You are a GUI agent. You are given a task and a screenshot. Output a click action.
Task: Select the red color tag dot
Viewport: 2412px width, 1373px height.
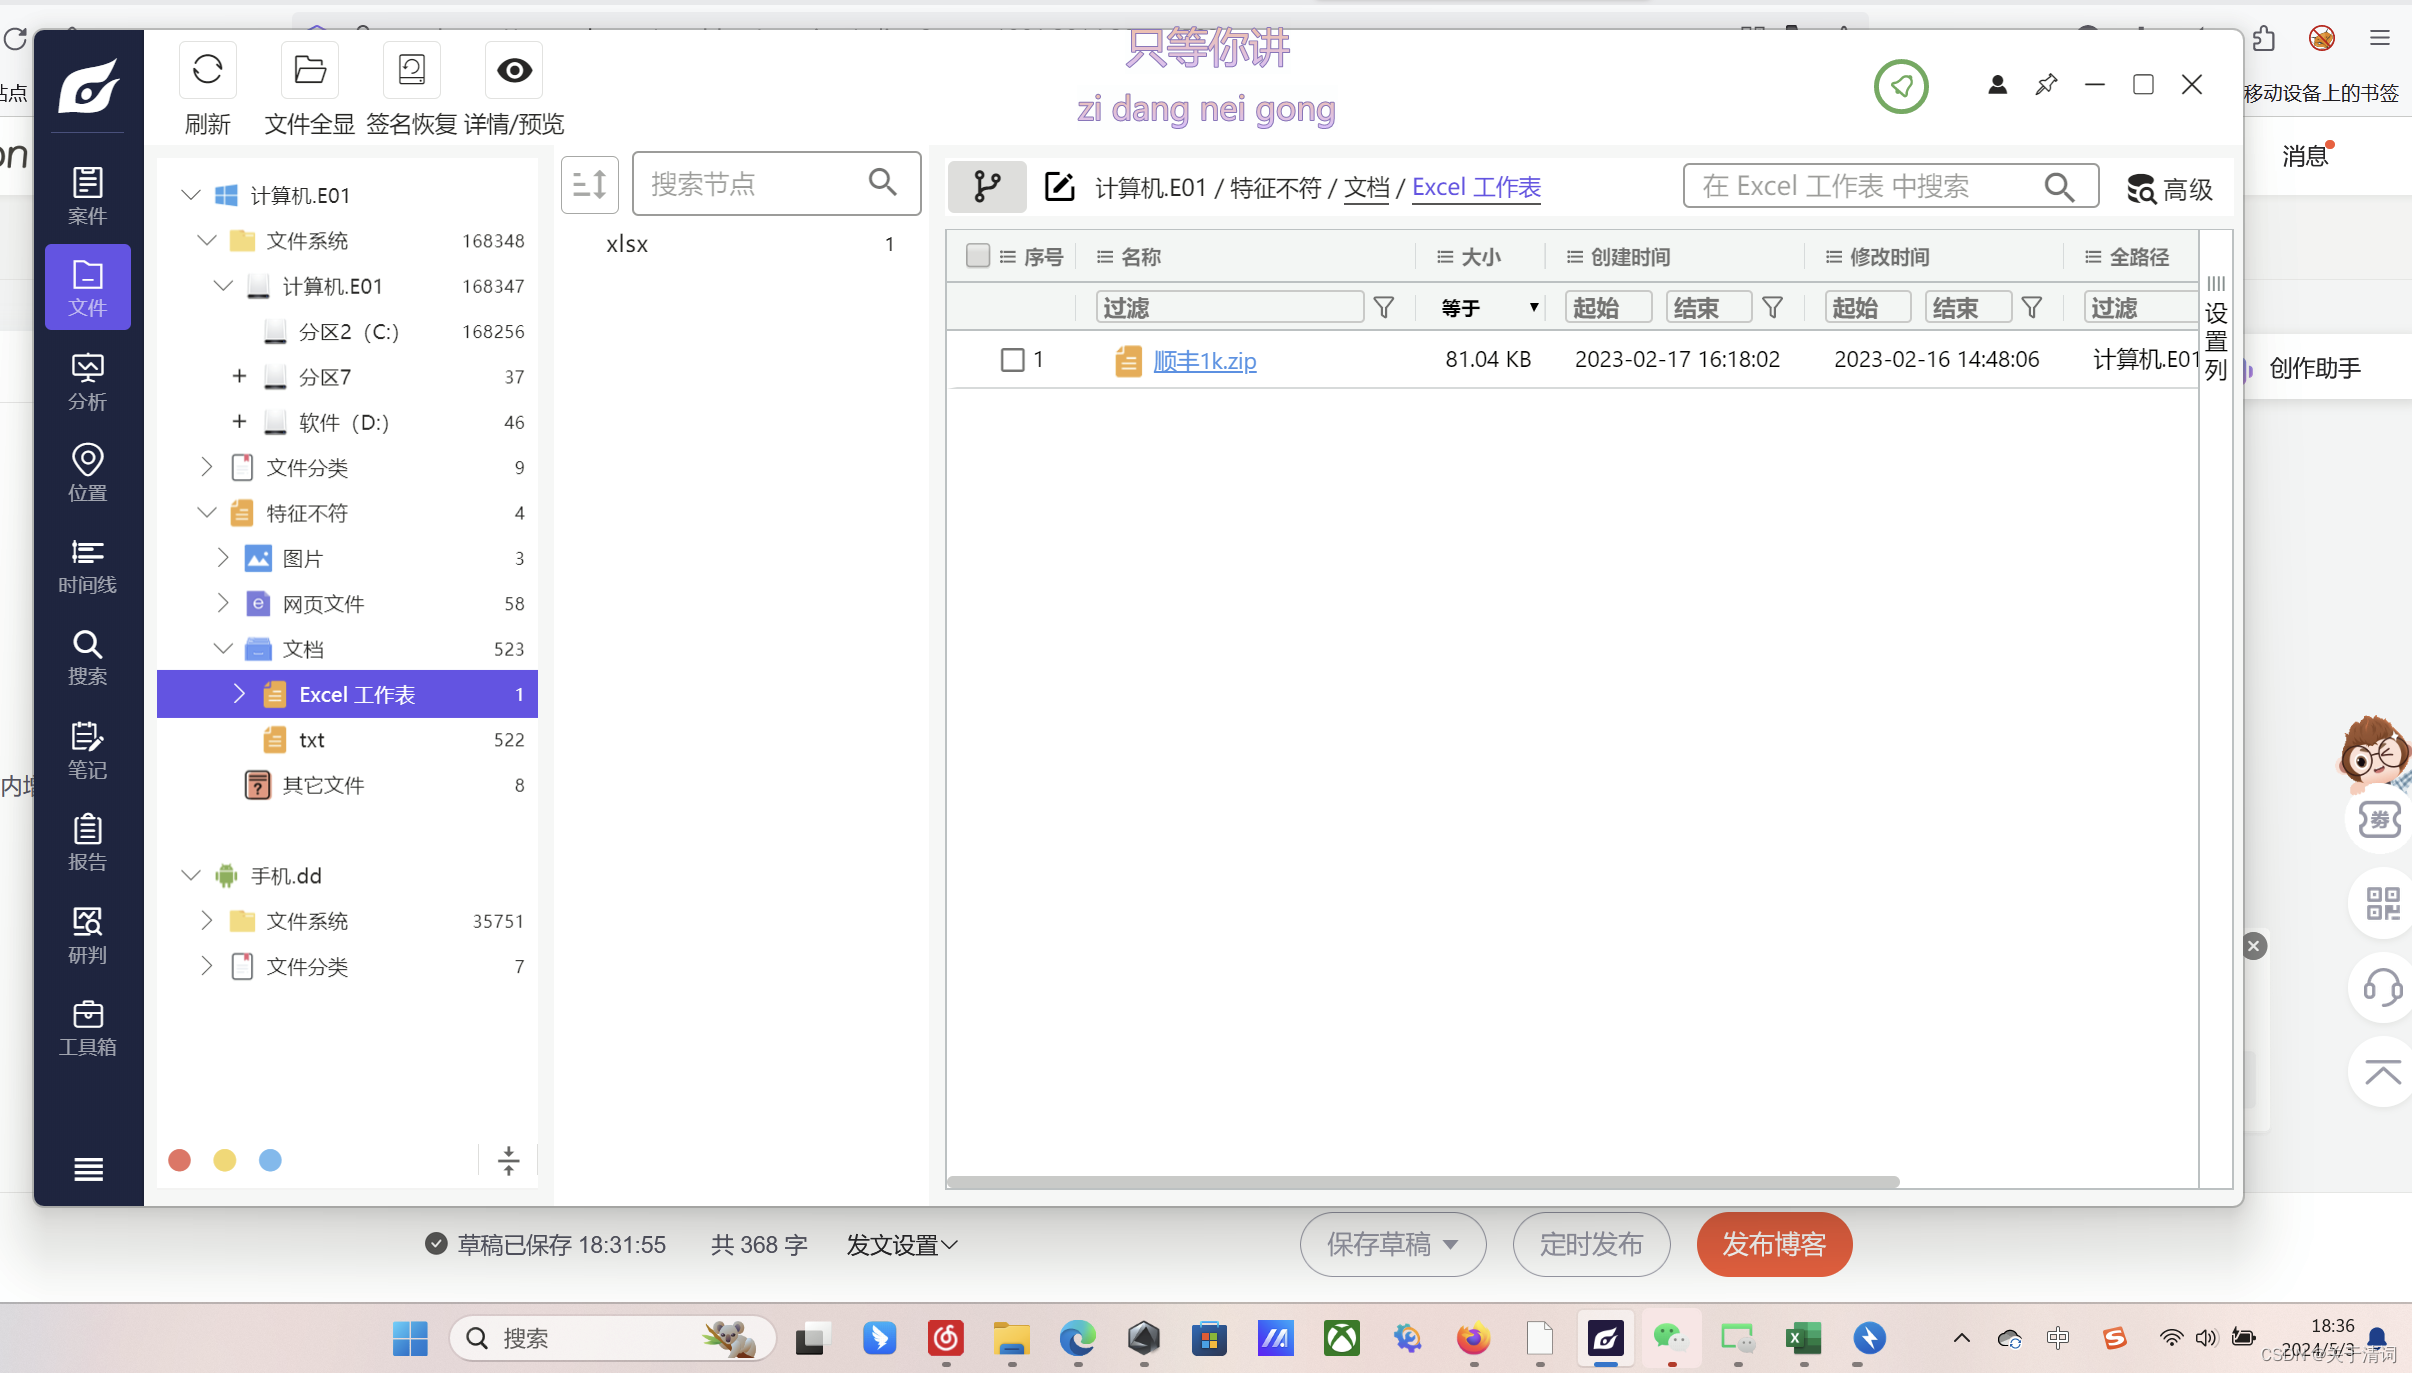click(x=180, y=1160)
